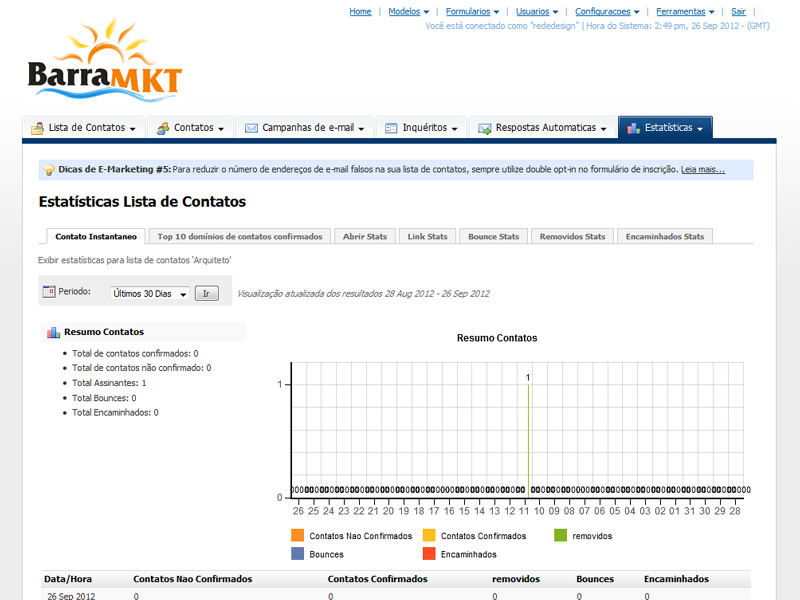The width and height of the screenshot is (800, 600).
Task: Click the Período calendar icon
Action: tap(49, 291)
